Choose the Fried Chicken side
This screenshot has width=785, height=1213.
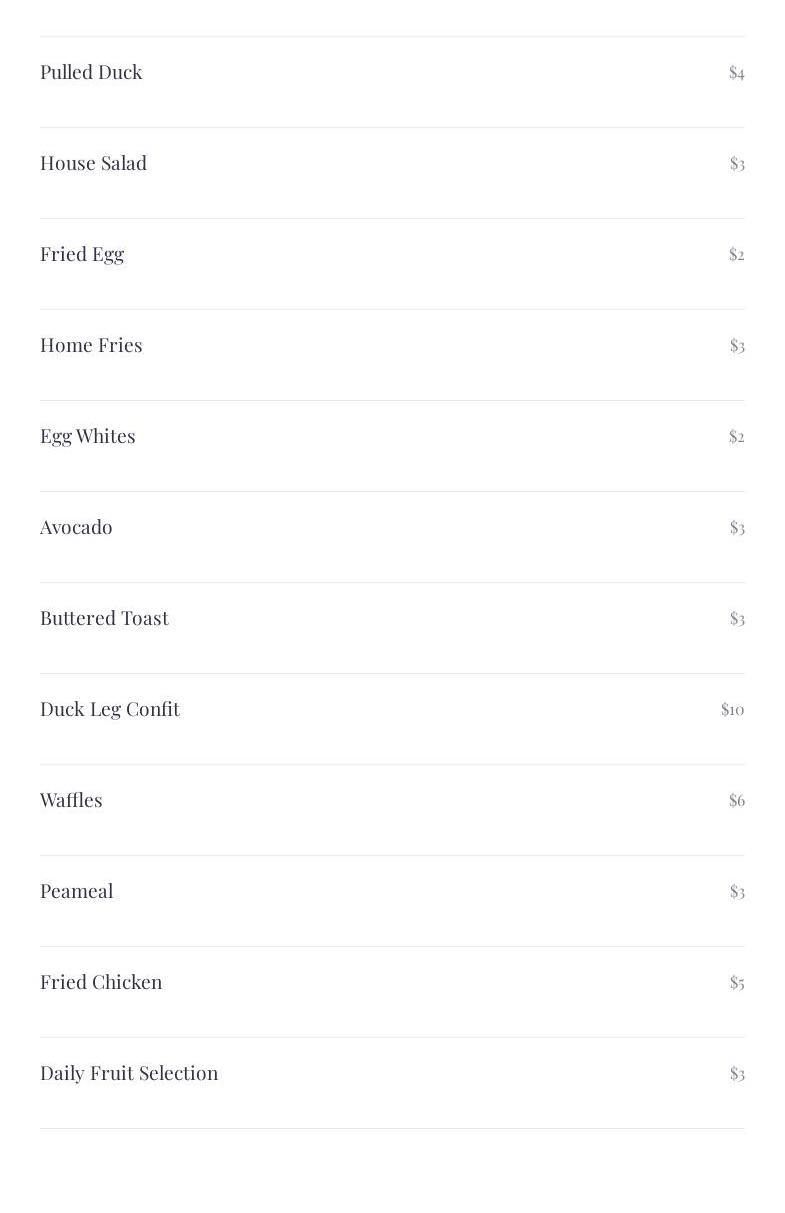[101, 982]
